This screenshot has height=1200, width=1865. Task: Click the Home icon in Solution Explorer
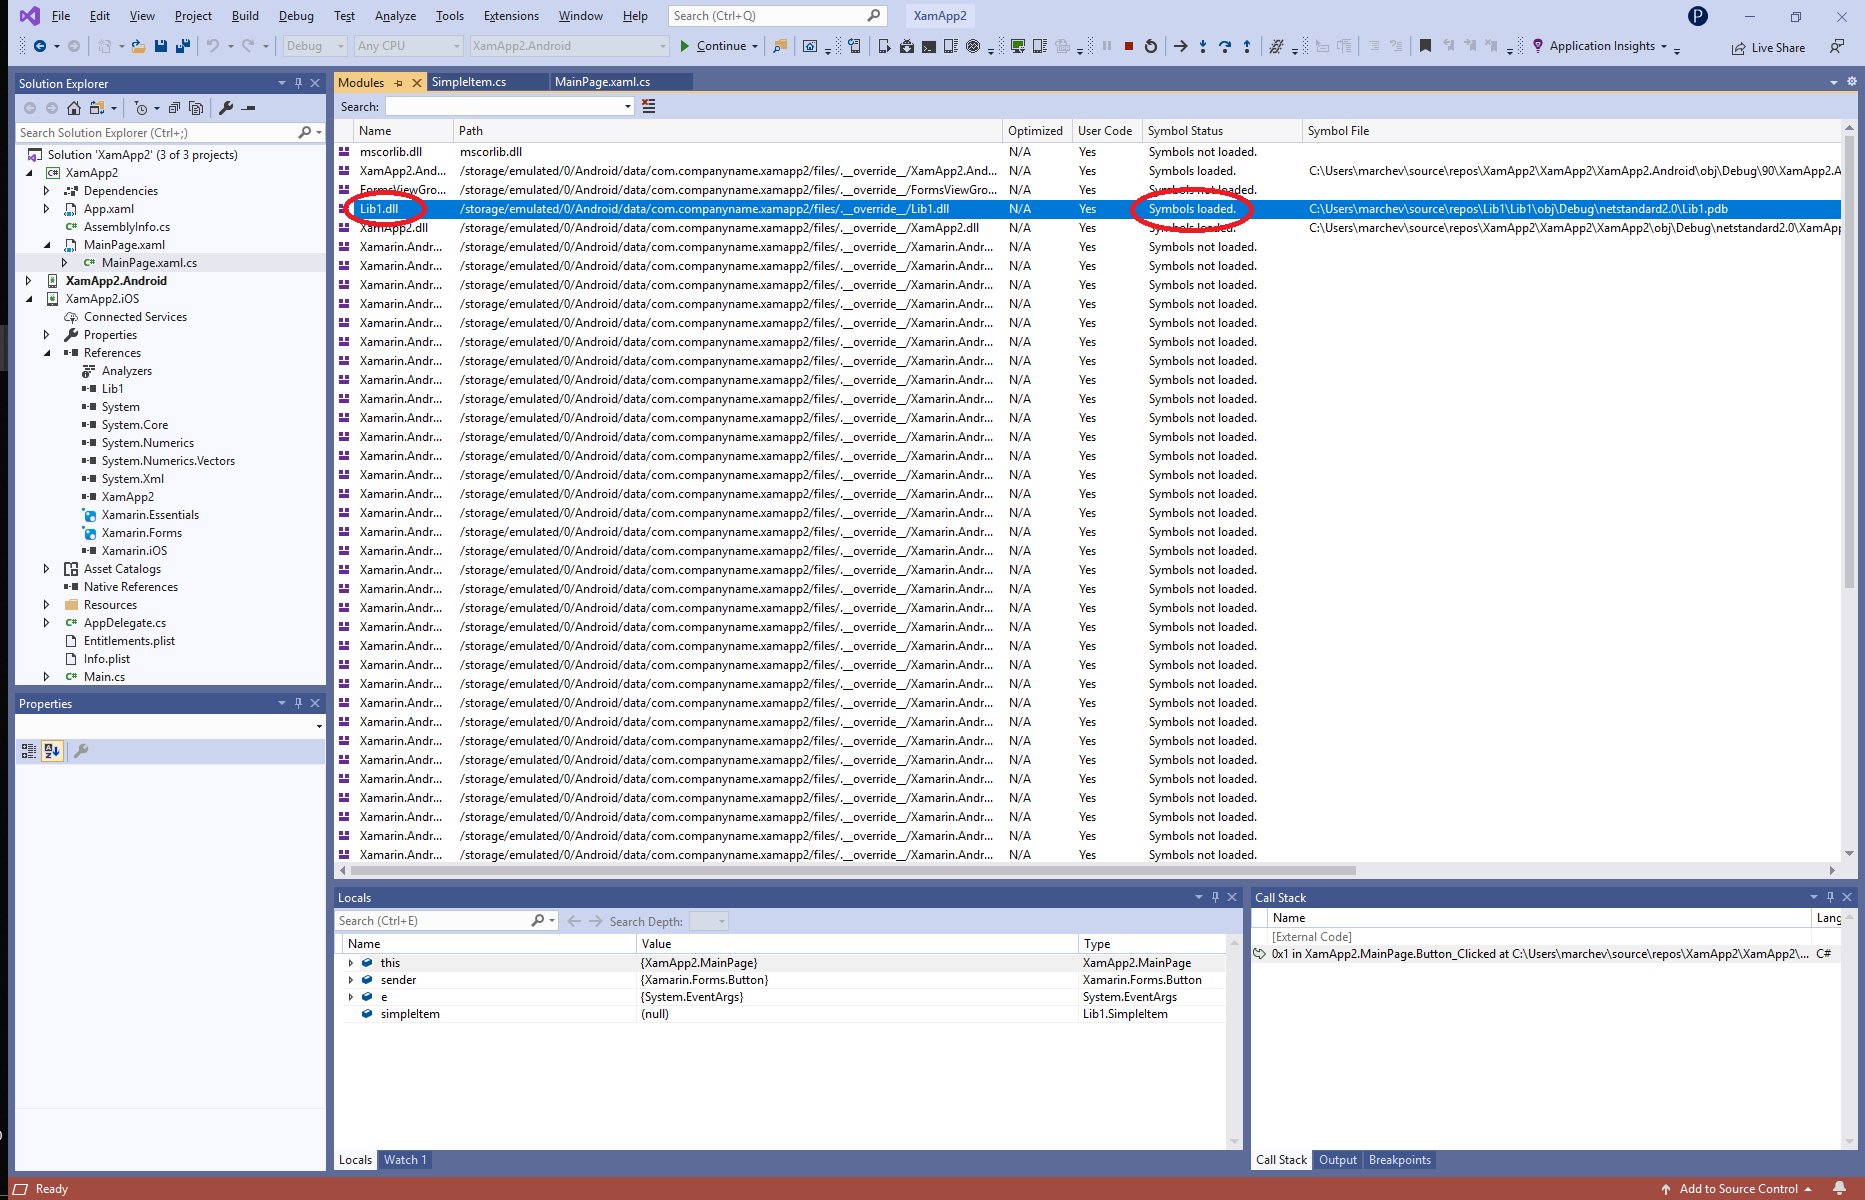pyautogui.click(x=74, y=108)
